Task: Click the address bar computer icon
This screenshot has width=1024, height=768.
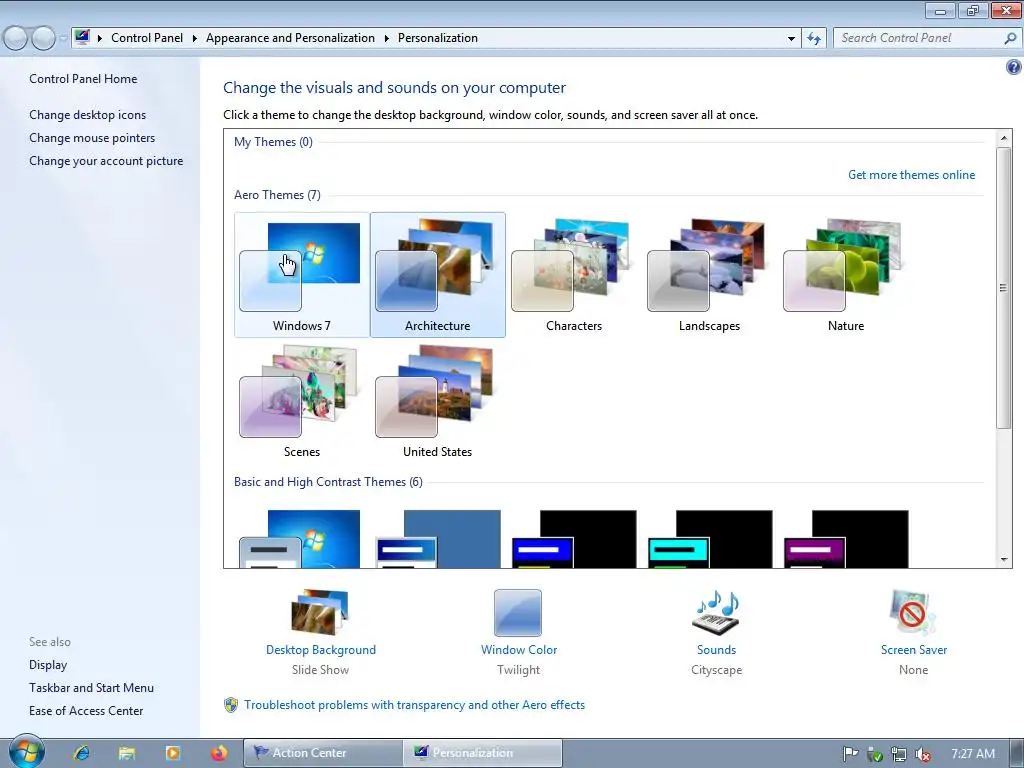Action: [82, 37]
